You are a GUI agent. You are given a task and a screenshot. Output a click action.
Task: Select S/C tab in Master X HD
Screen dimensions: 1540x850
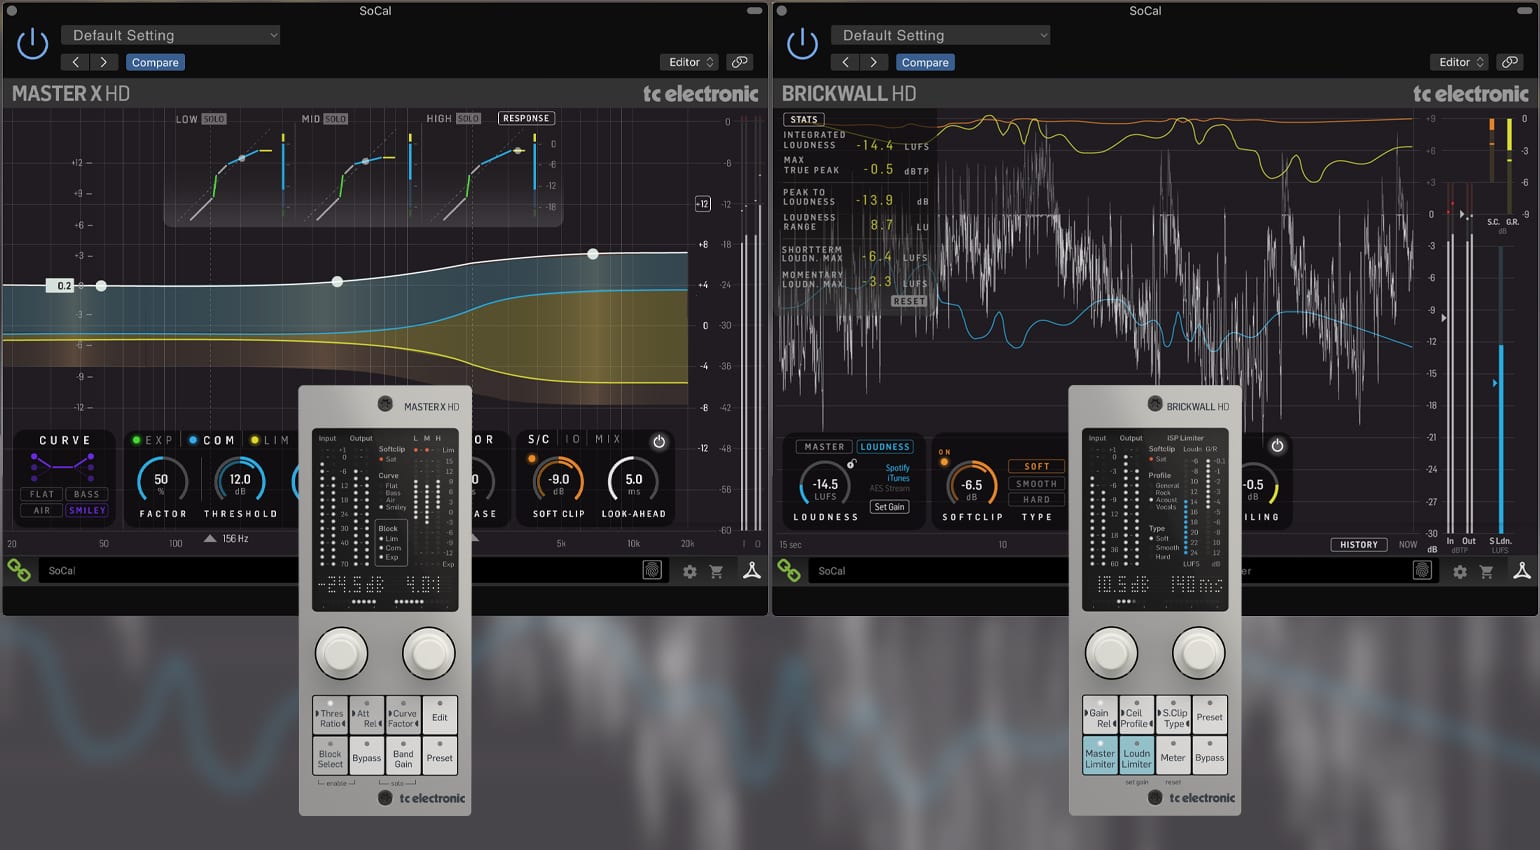coord(539,439)
